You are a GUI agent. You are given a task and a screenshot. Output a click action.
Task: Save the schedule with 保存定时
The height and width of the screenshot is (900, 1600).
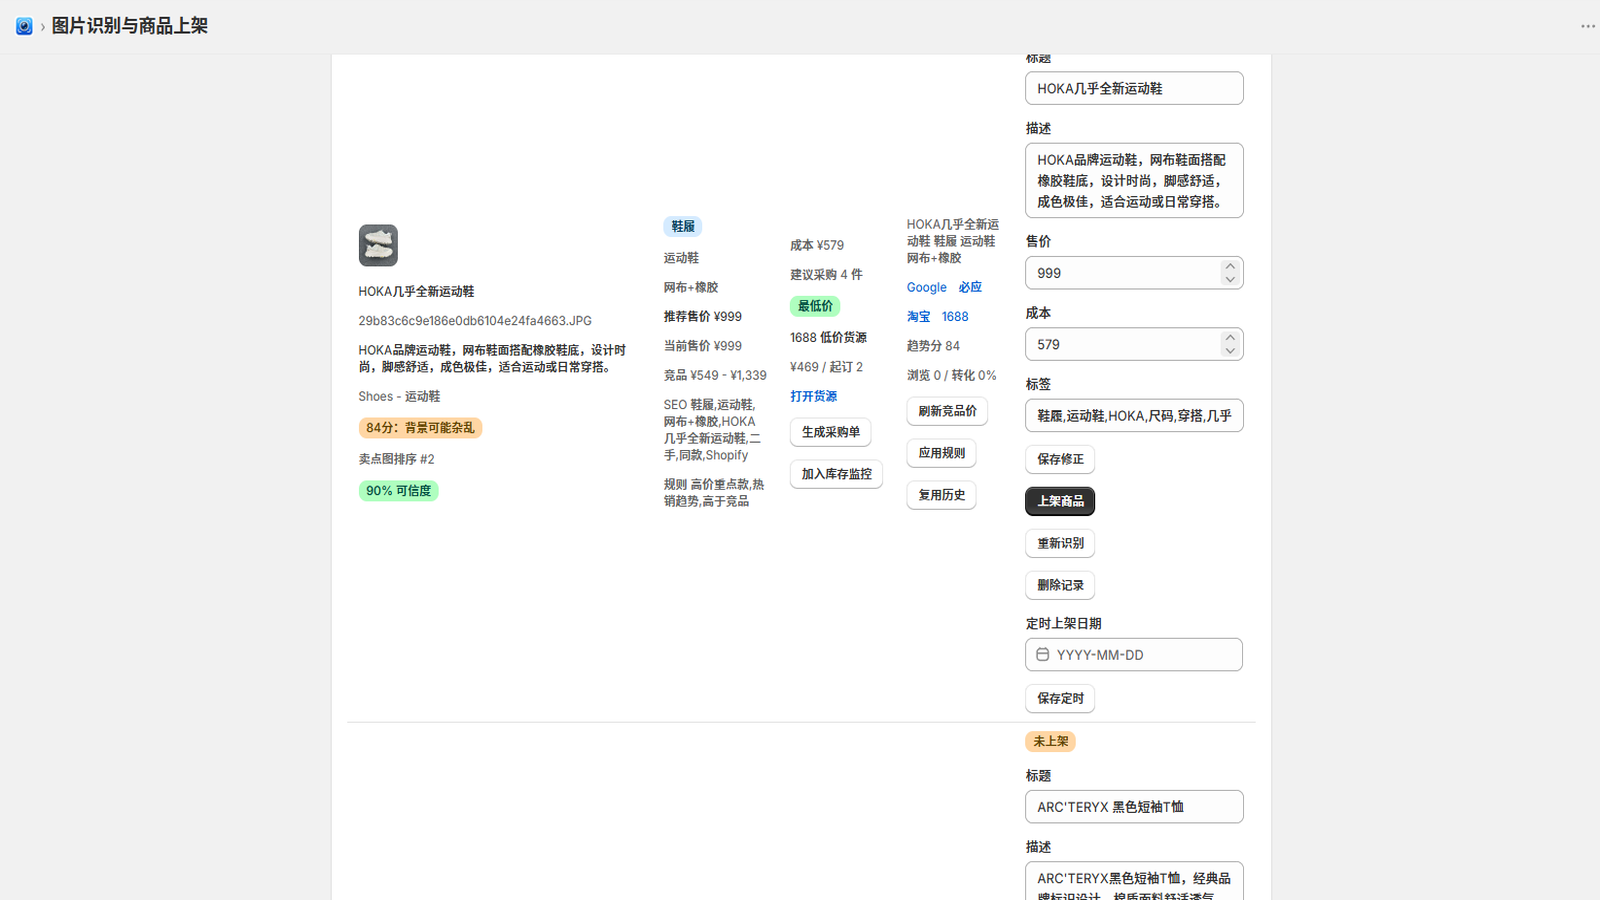[x=1060, y=698]
